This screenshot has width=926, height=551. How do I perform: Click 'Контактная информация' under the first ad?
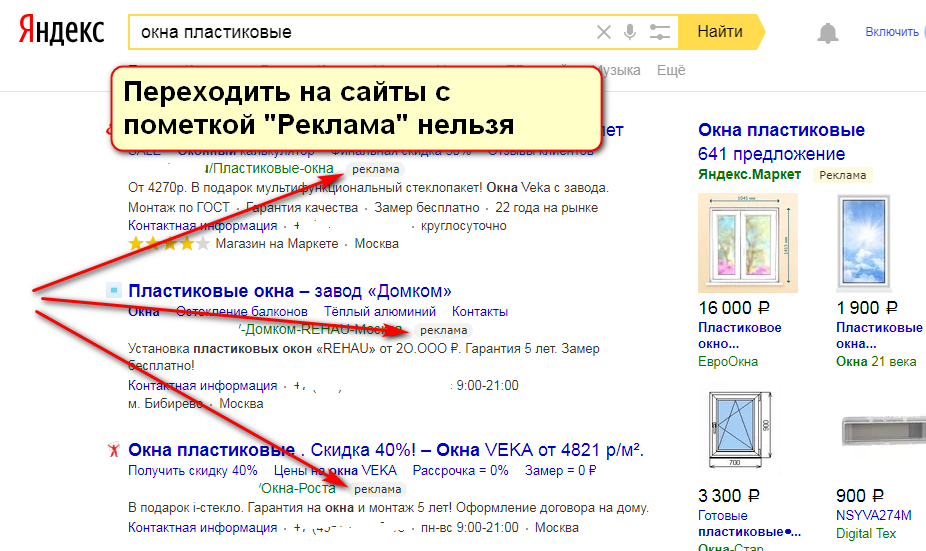[x=203, y=226]
